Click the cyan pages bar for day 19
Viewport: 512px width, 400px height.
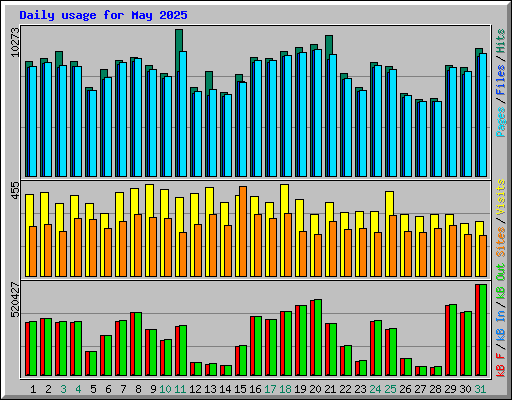point(303,114)
